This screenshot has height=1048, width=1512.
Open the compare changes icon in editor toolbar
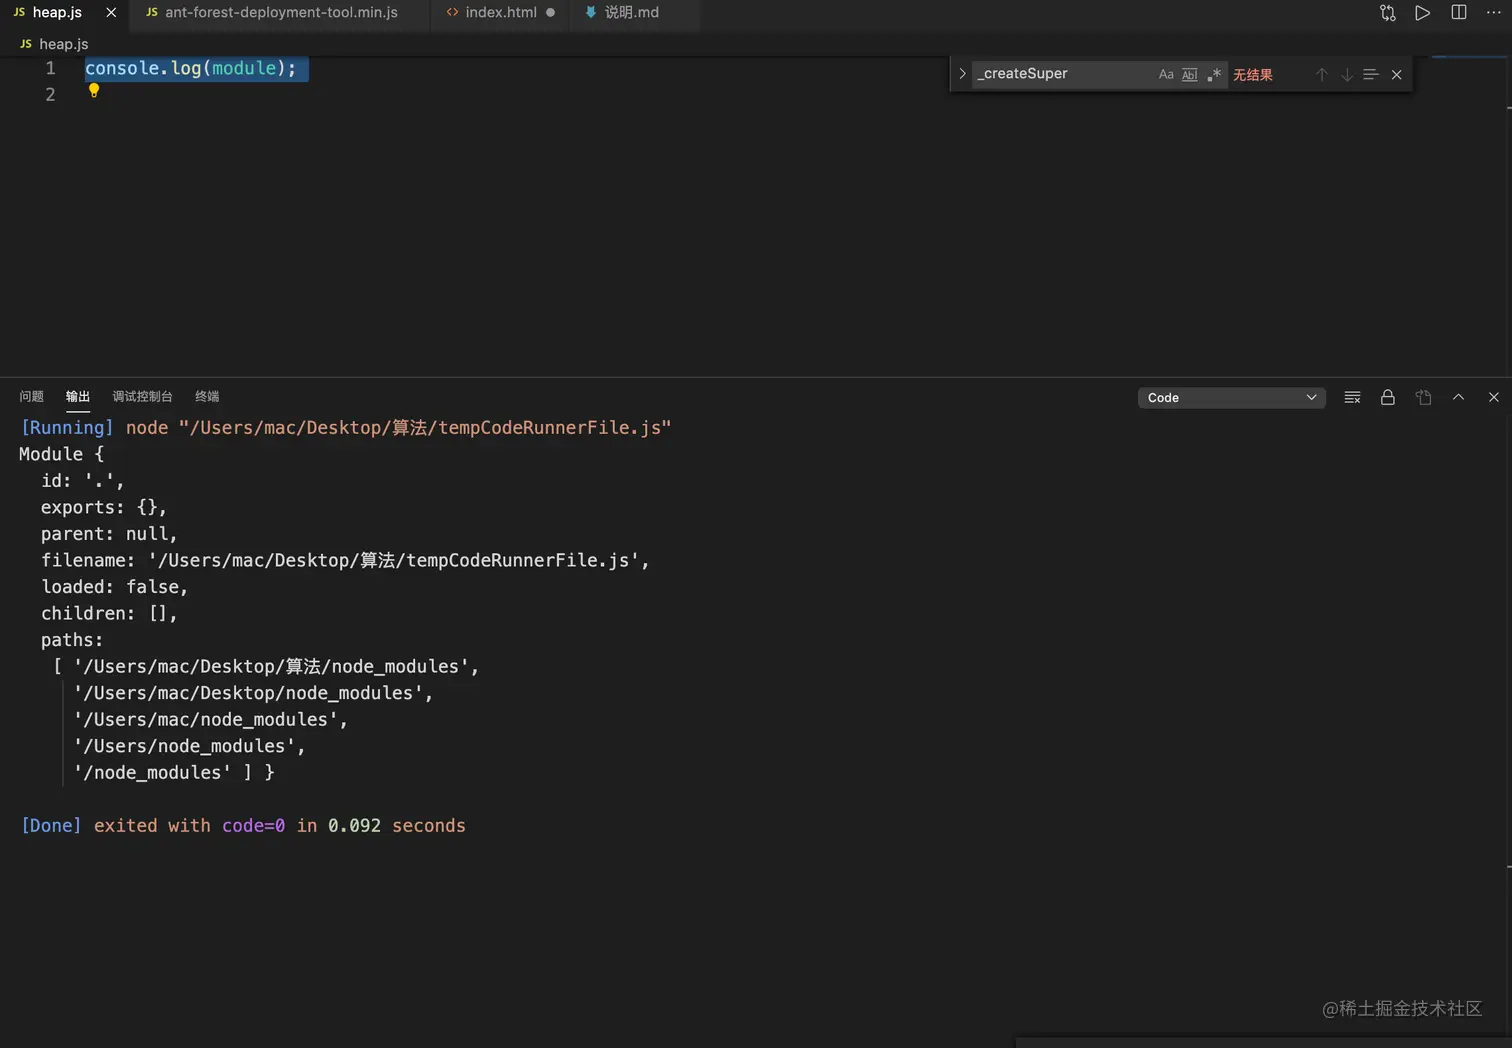(1387, 13)
